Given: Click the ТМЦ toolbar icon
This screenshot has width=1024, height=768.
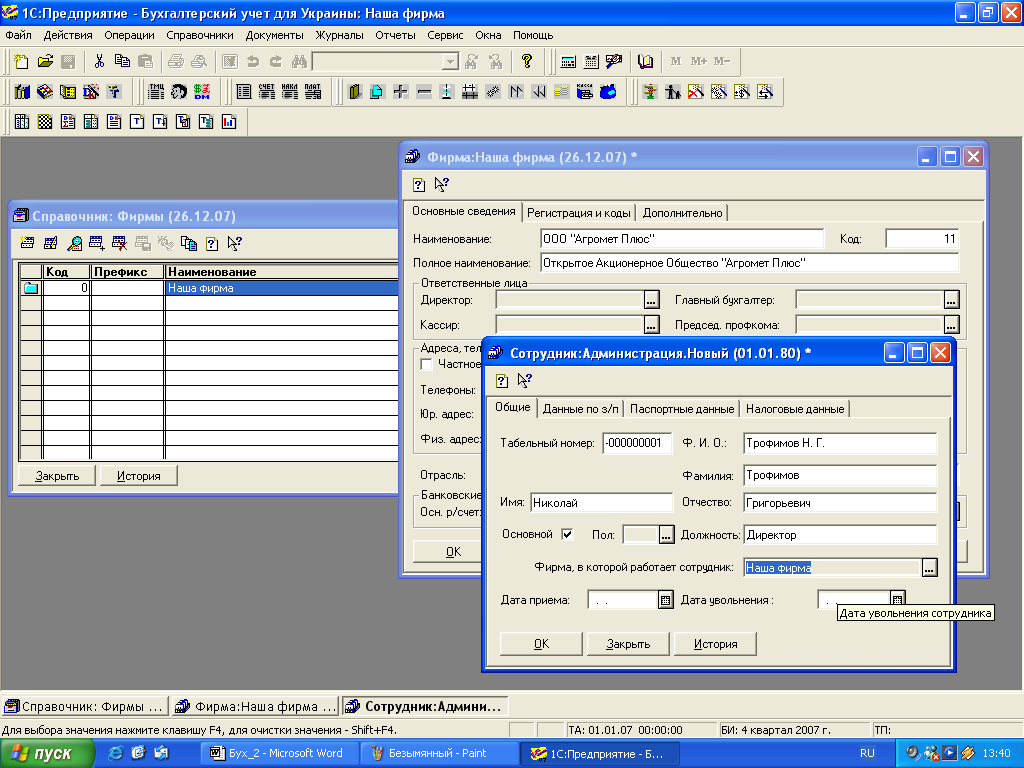Looking at the screenshot, I should (156, 91).
